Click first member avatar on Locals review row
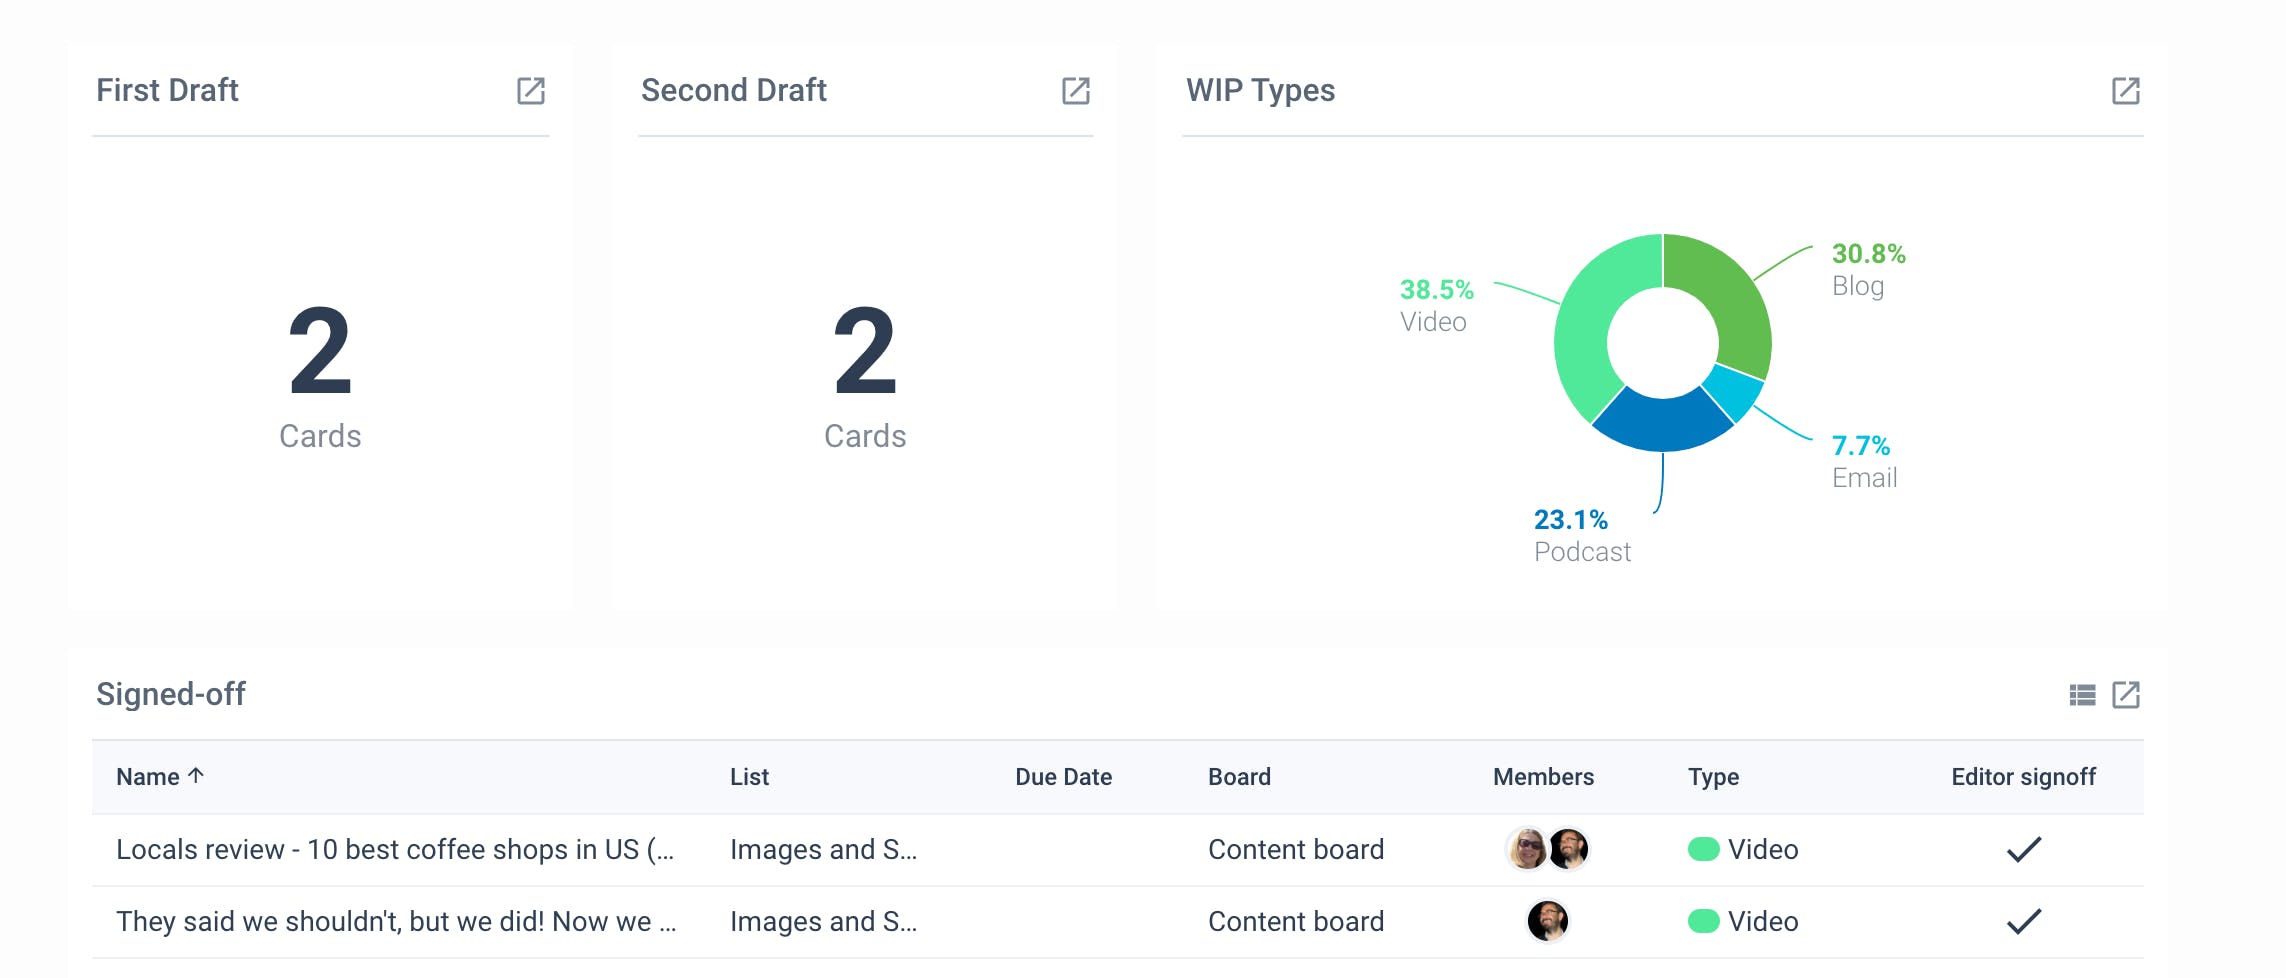 pos(1527,849)
